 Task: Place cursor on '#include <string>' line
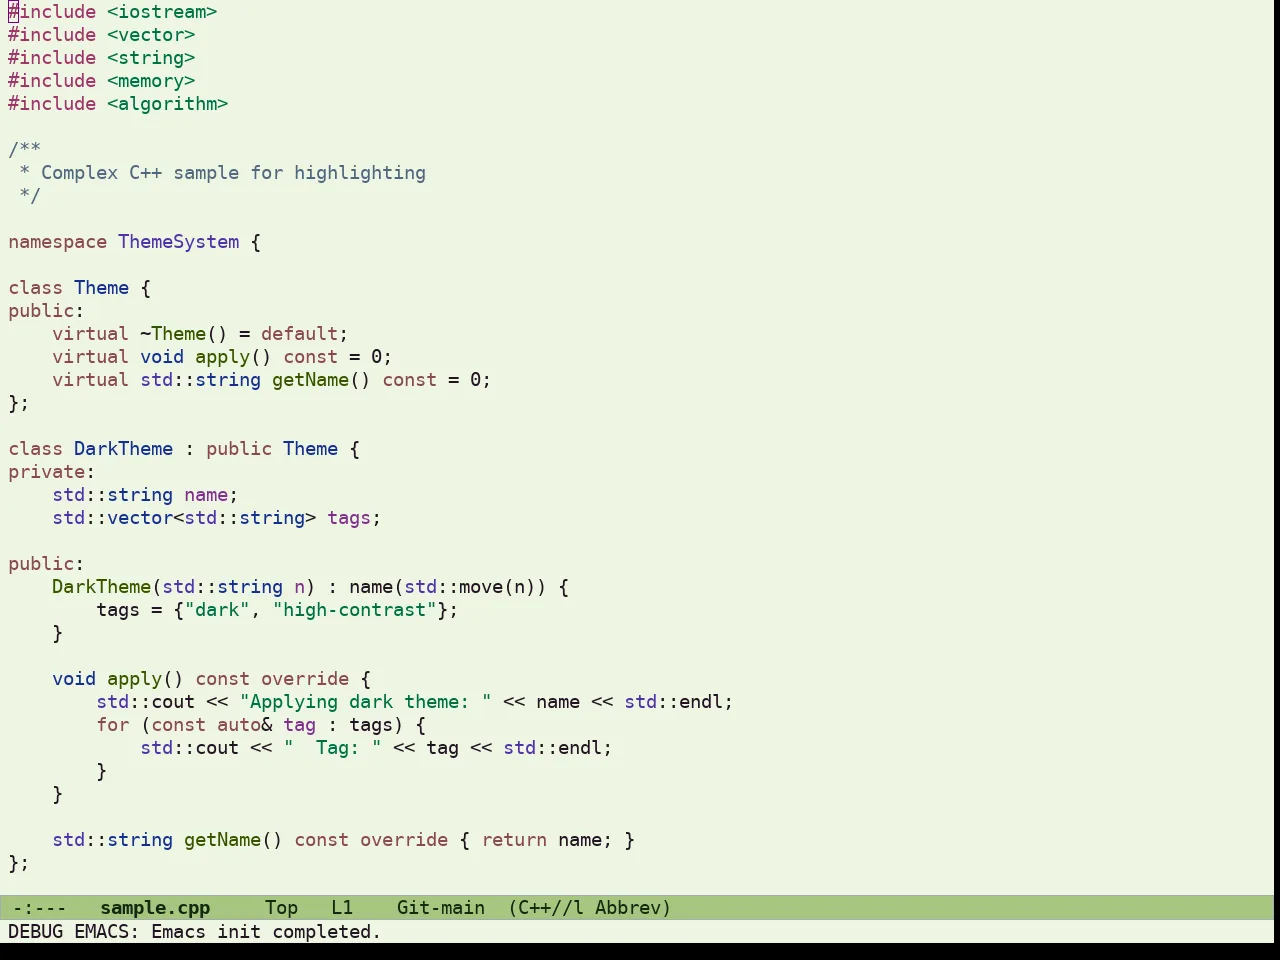point(102,58)
